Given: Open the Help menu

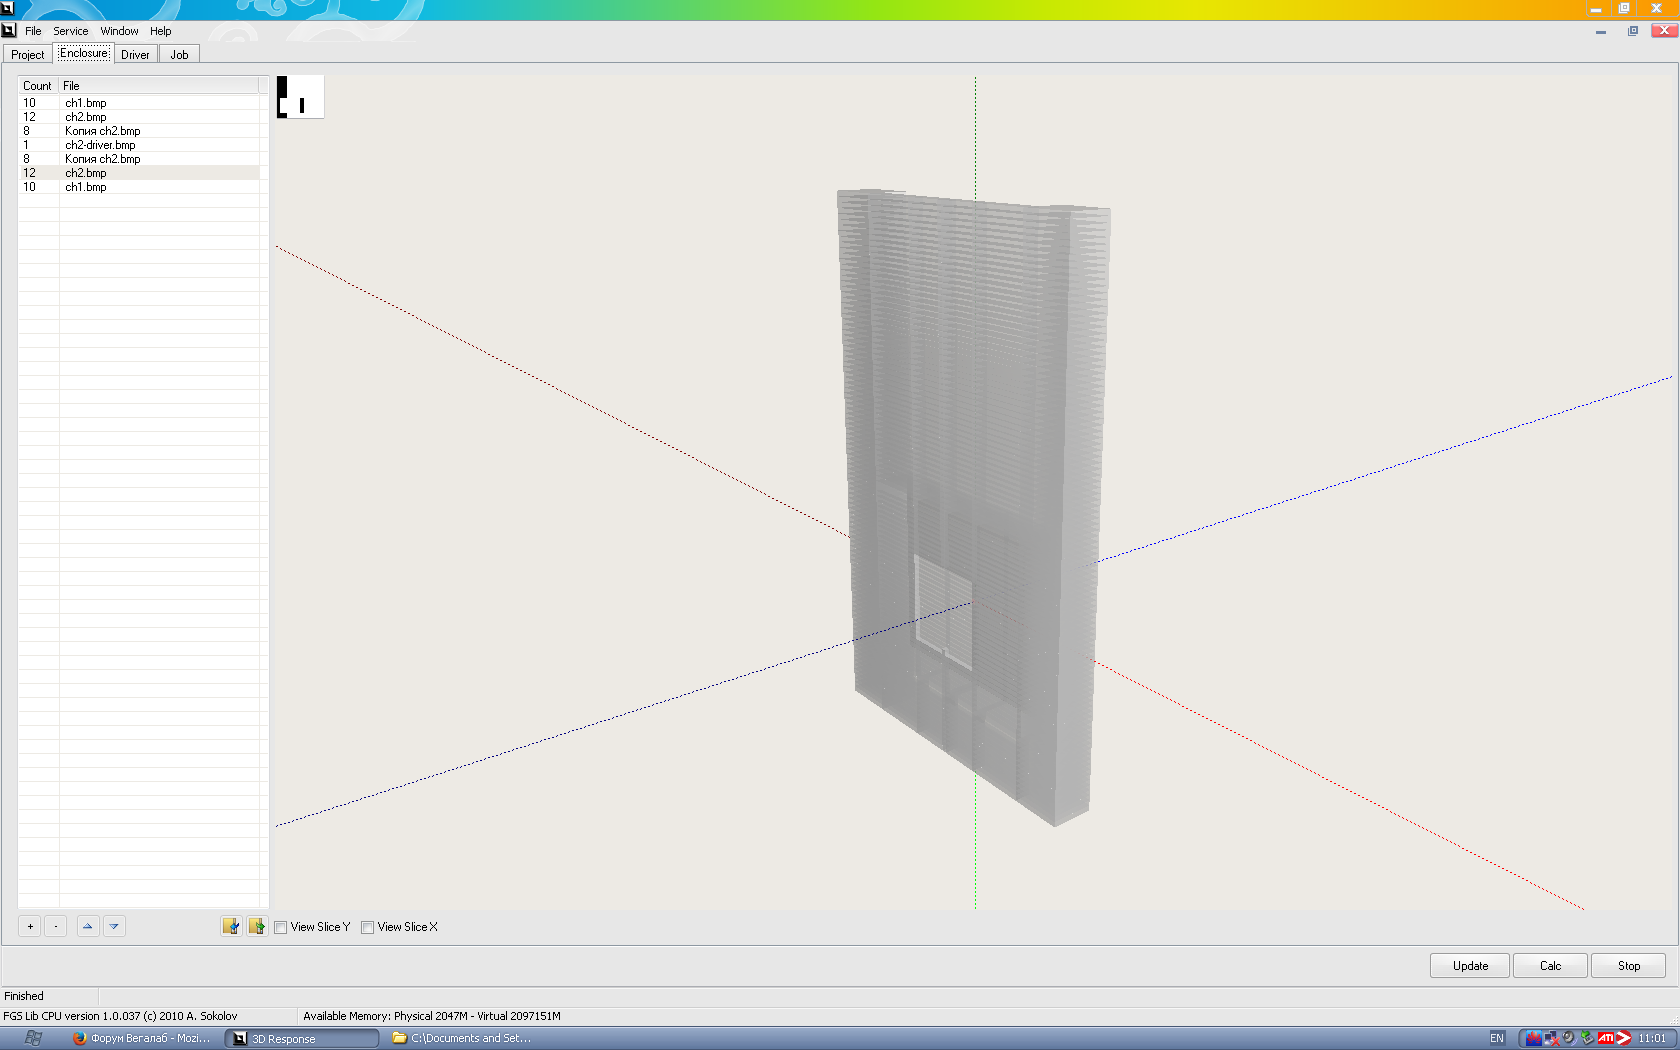Looking at the screenshot, I should [160, 31].
